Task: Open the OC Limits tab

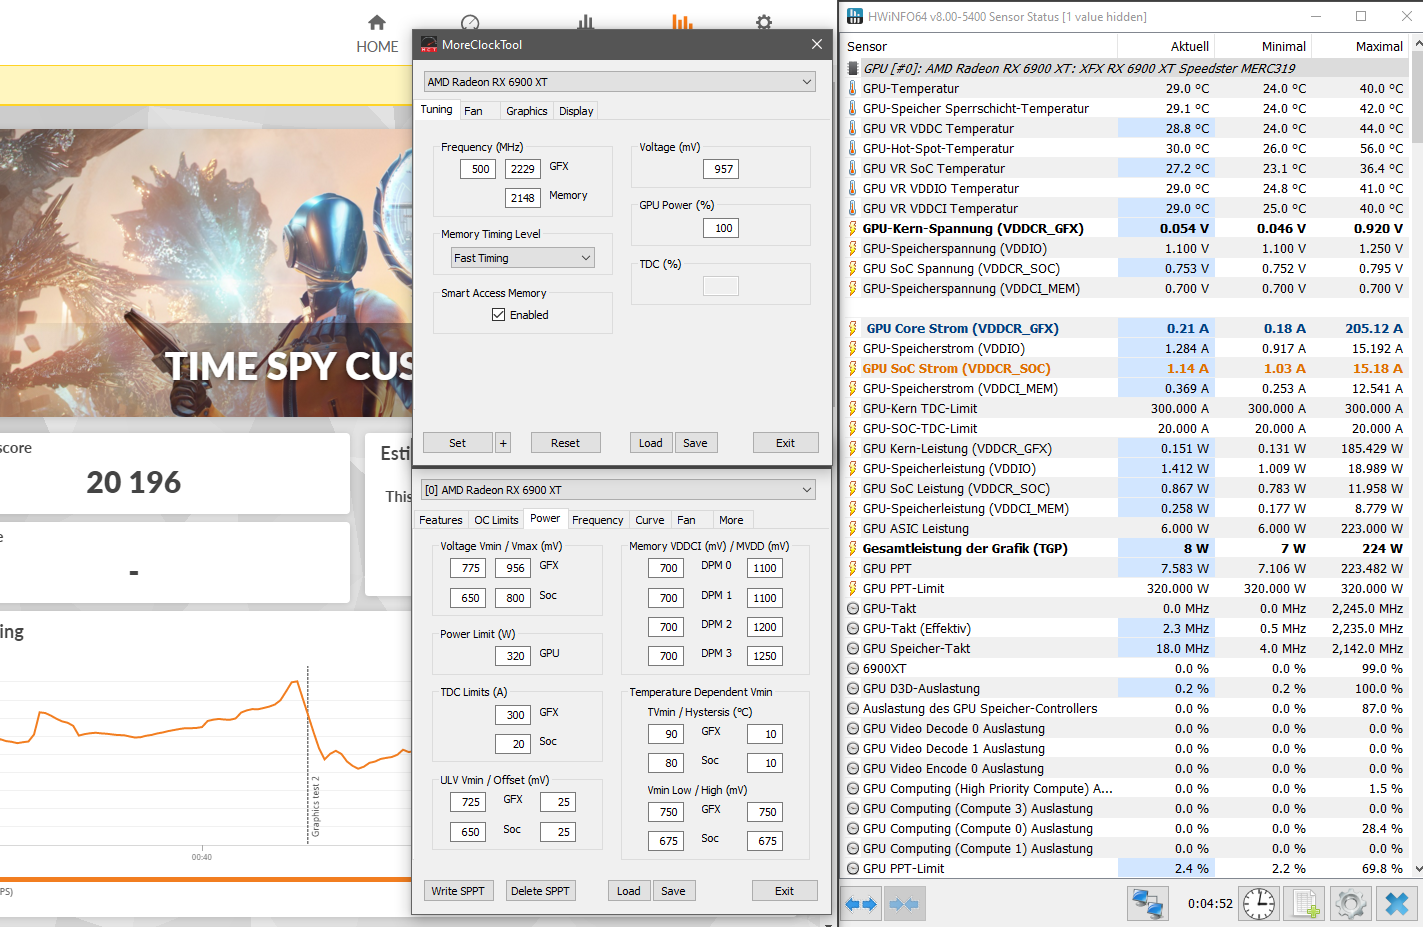Action: (496, 520)
